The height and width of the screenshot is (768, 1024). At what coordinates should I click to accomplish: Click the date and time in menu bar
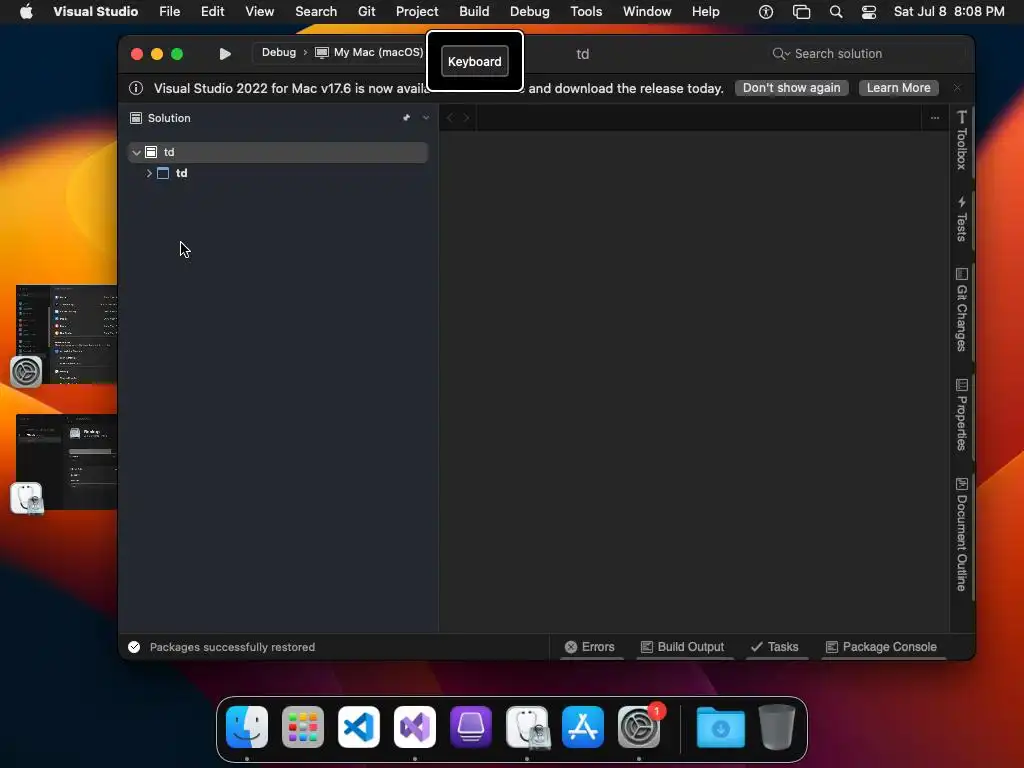tap(949, 12)
